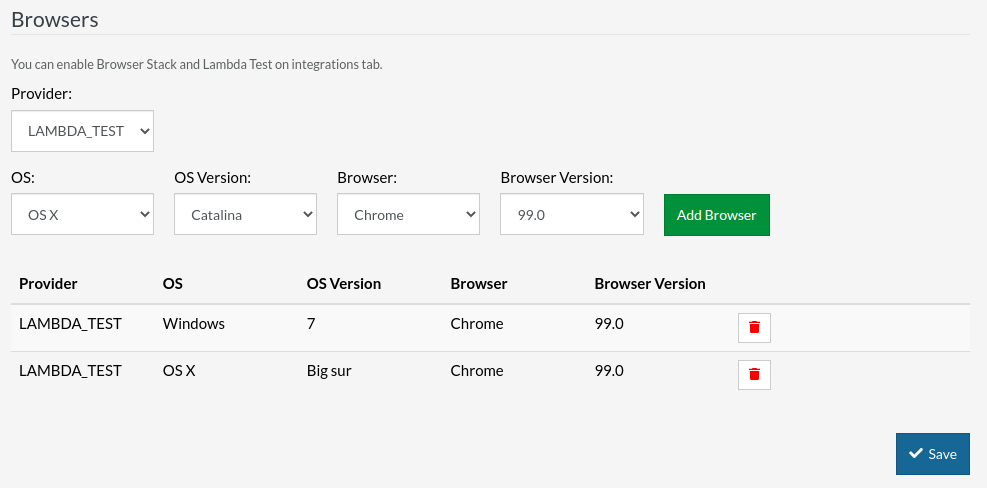
Task: Click the Browsers section heading
Action: tap(55, 19)
